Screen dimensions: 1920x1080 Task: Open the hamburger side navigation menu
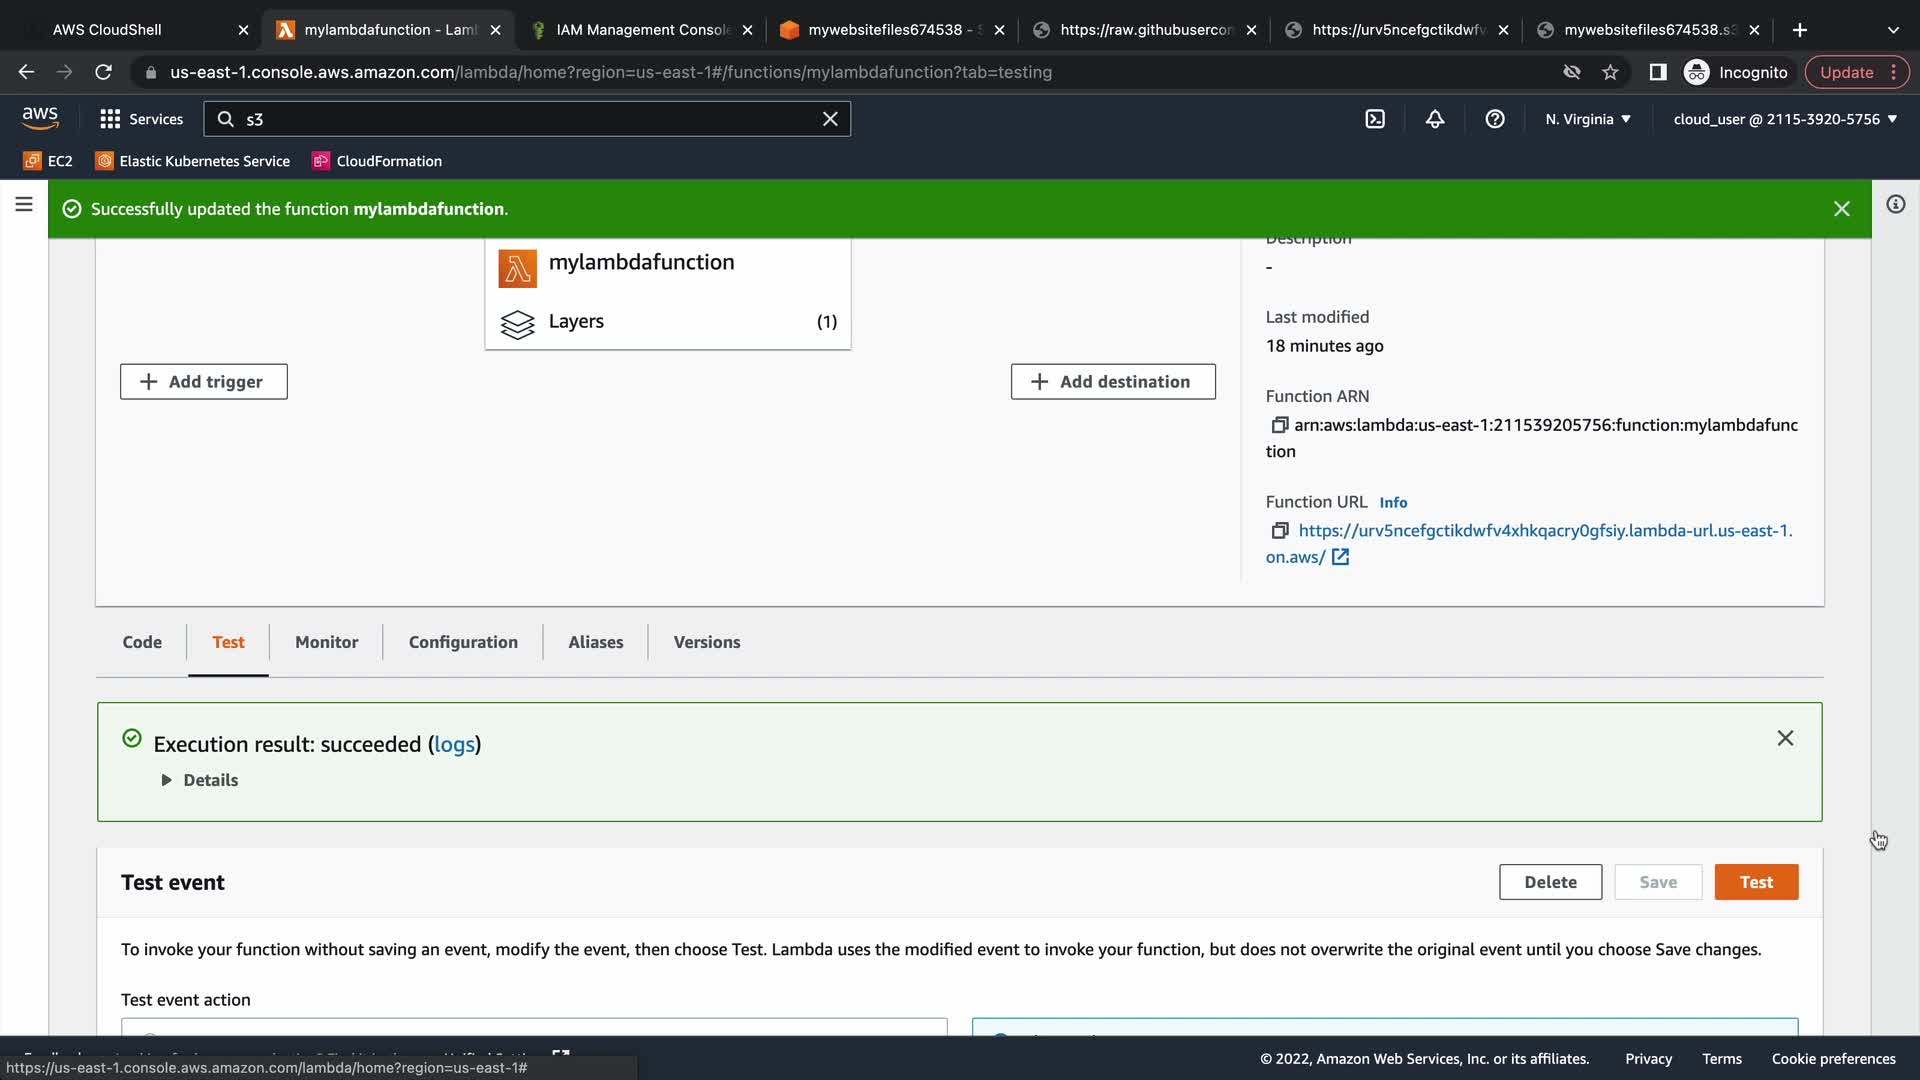coord(24,205)
